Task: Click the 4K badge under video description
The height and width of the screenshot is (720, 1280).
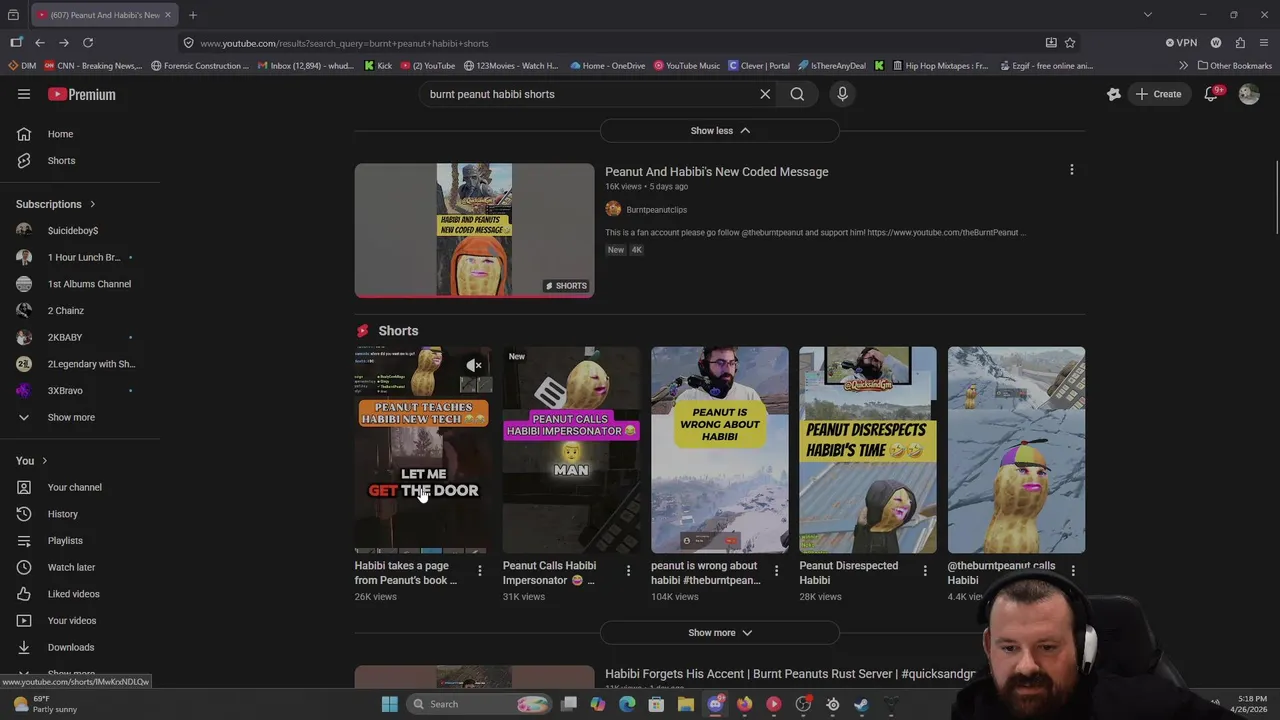Action: pos(636,250)
